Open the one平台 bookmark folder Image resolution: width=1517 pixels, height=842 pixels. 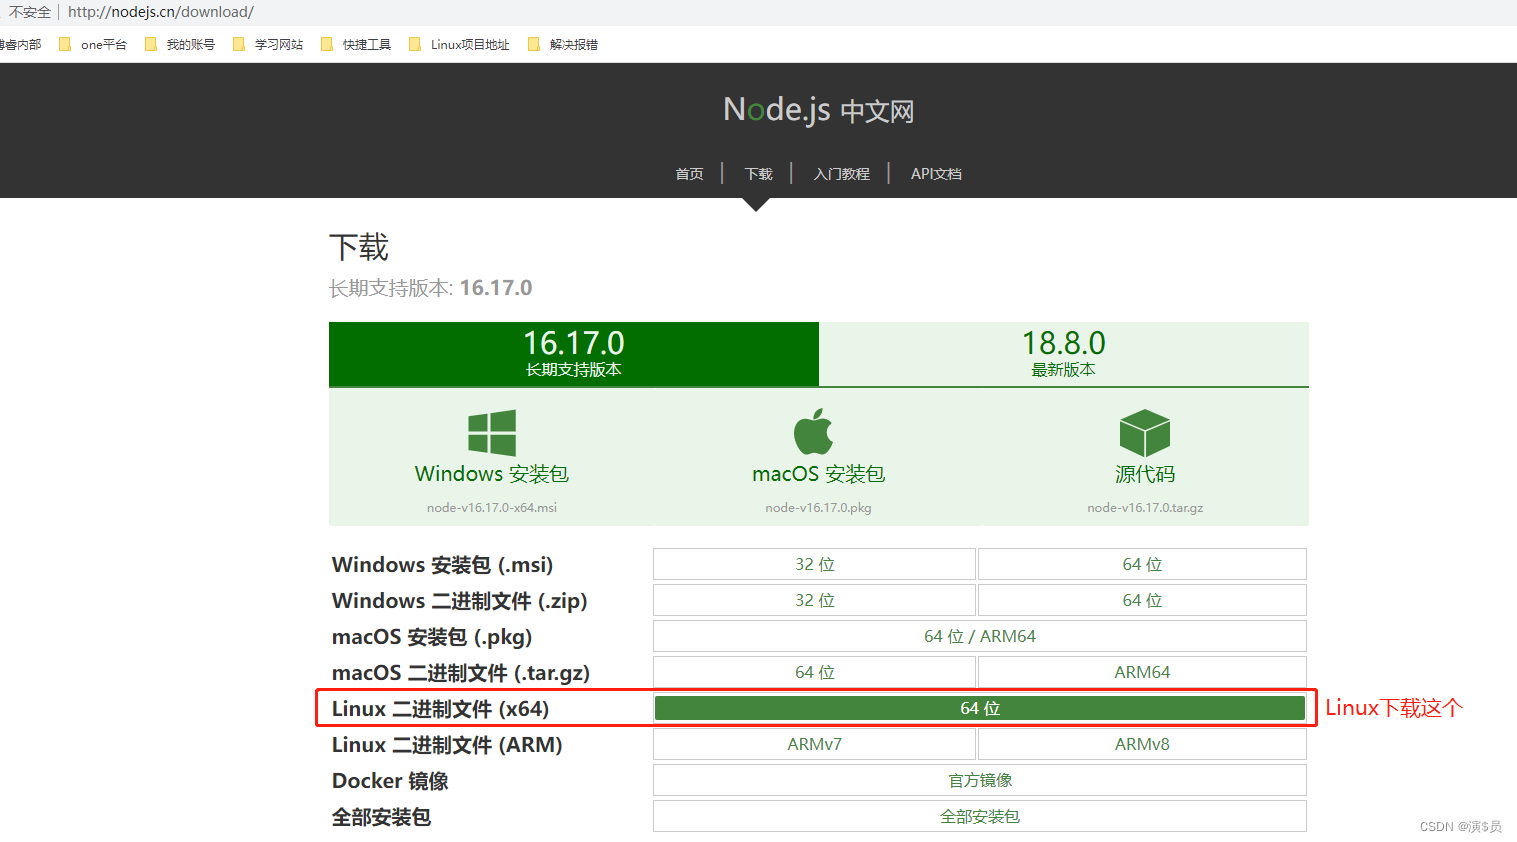click(x=93, y=44)
